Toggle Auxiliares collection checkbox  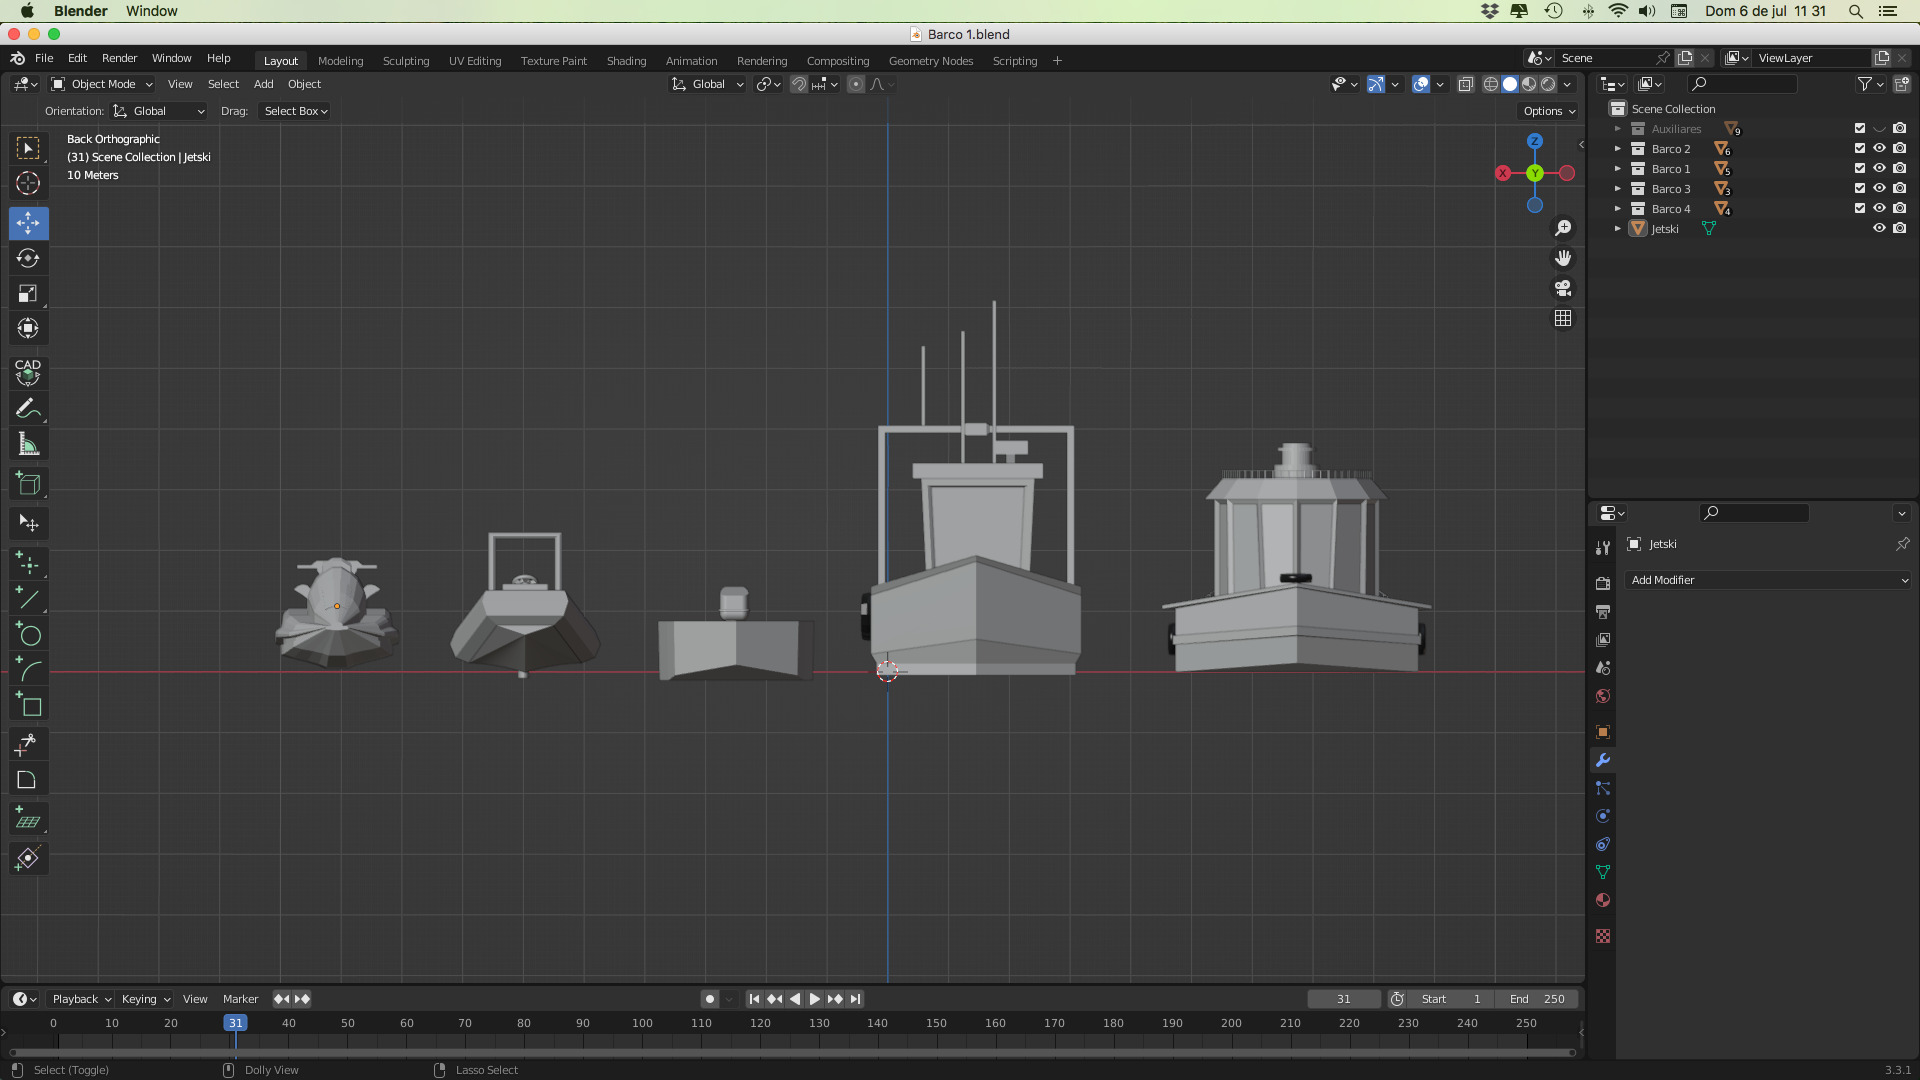(1860, 128)
